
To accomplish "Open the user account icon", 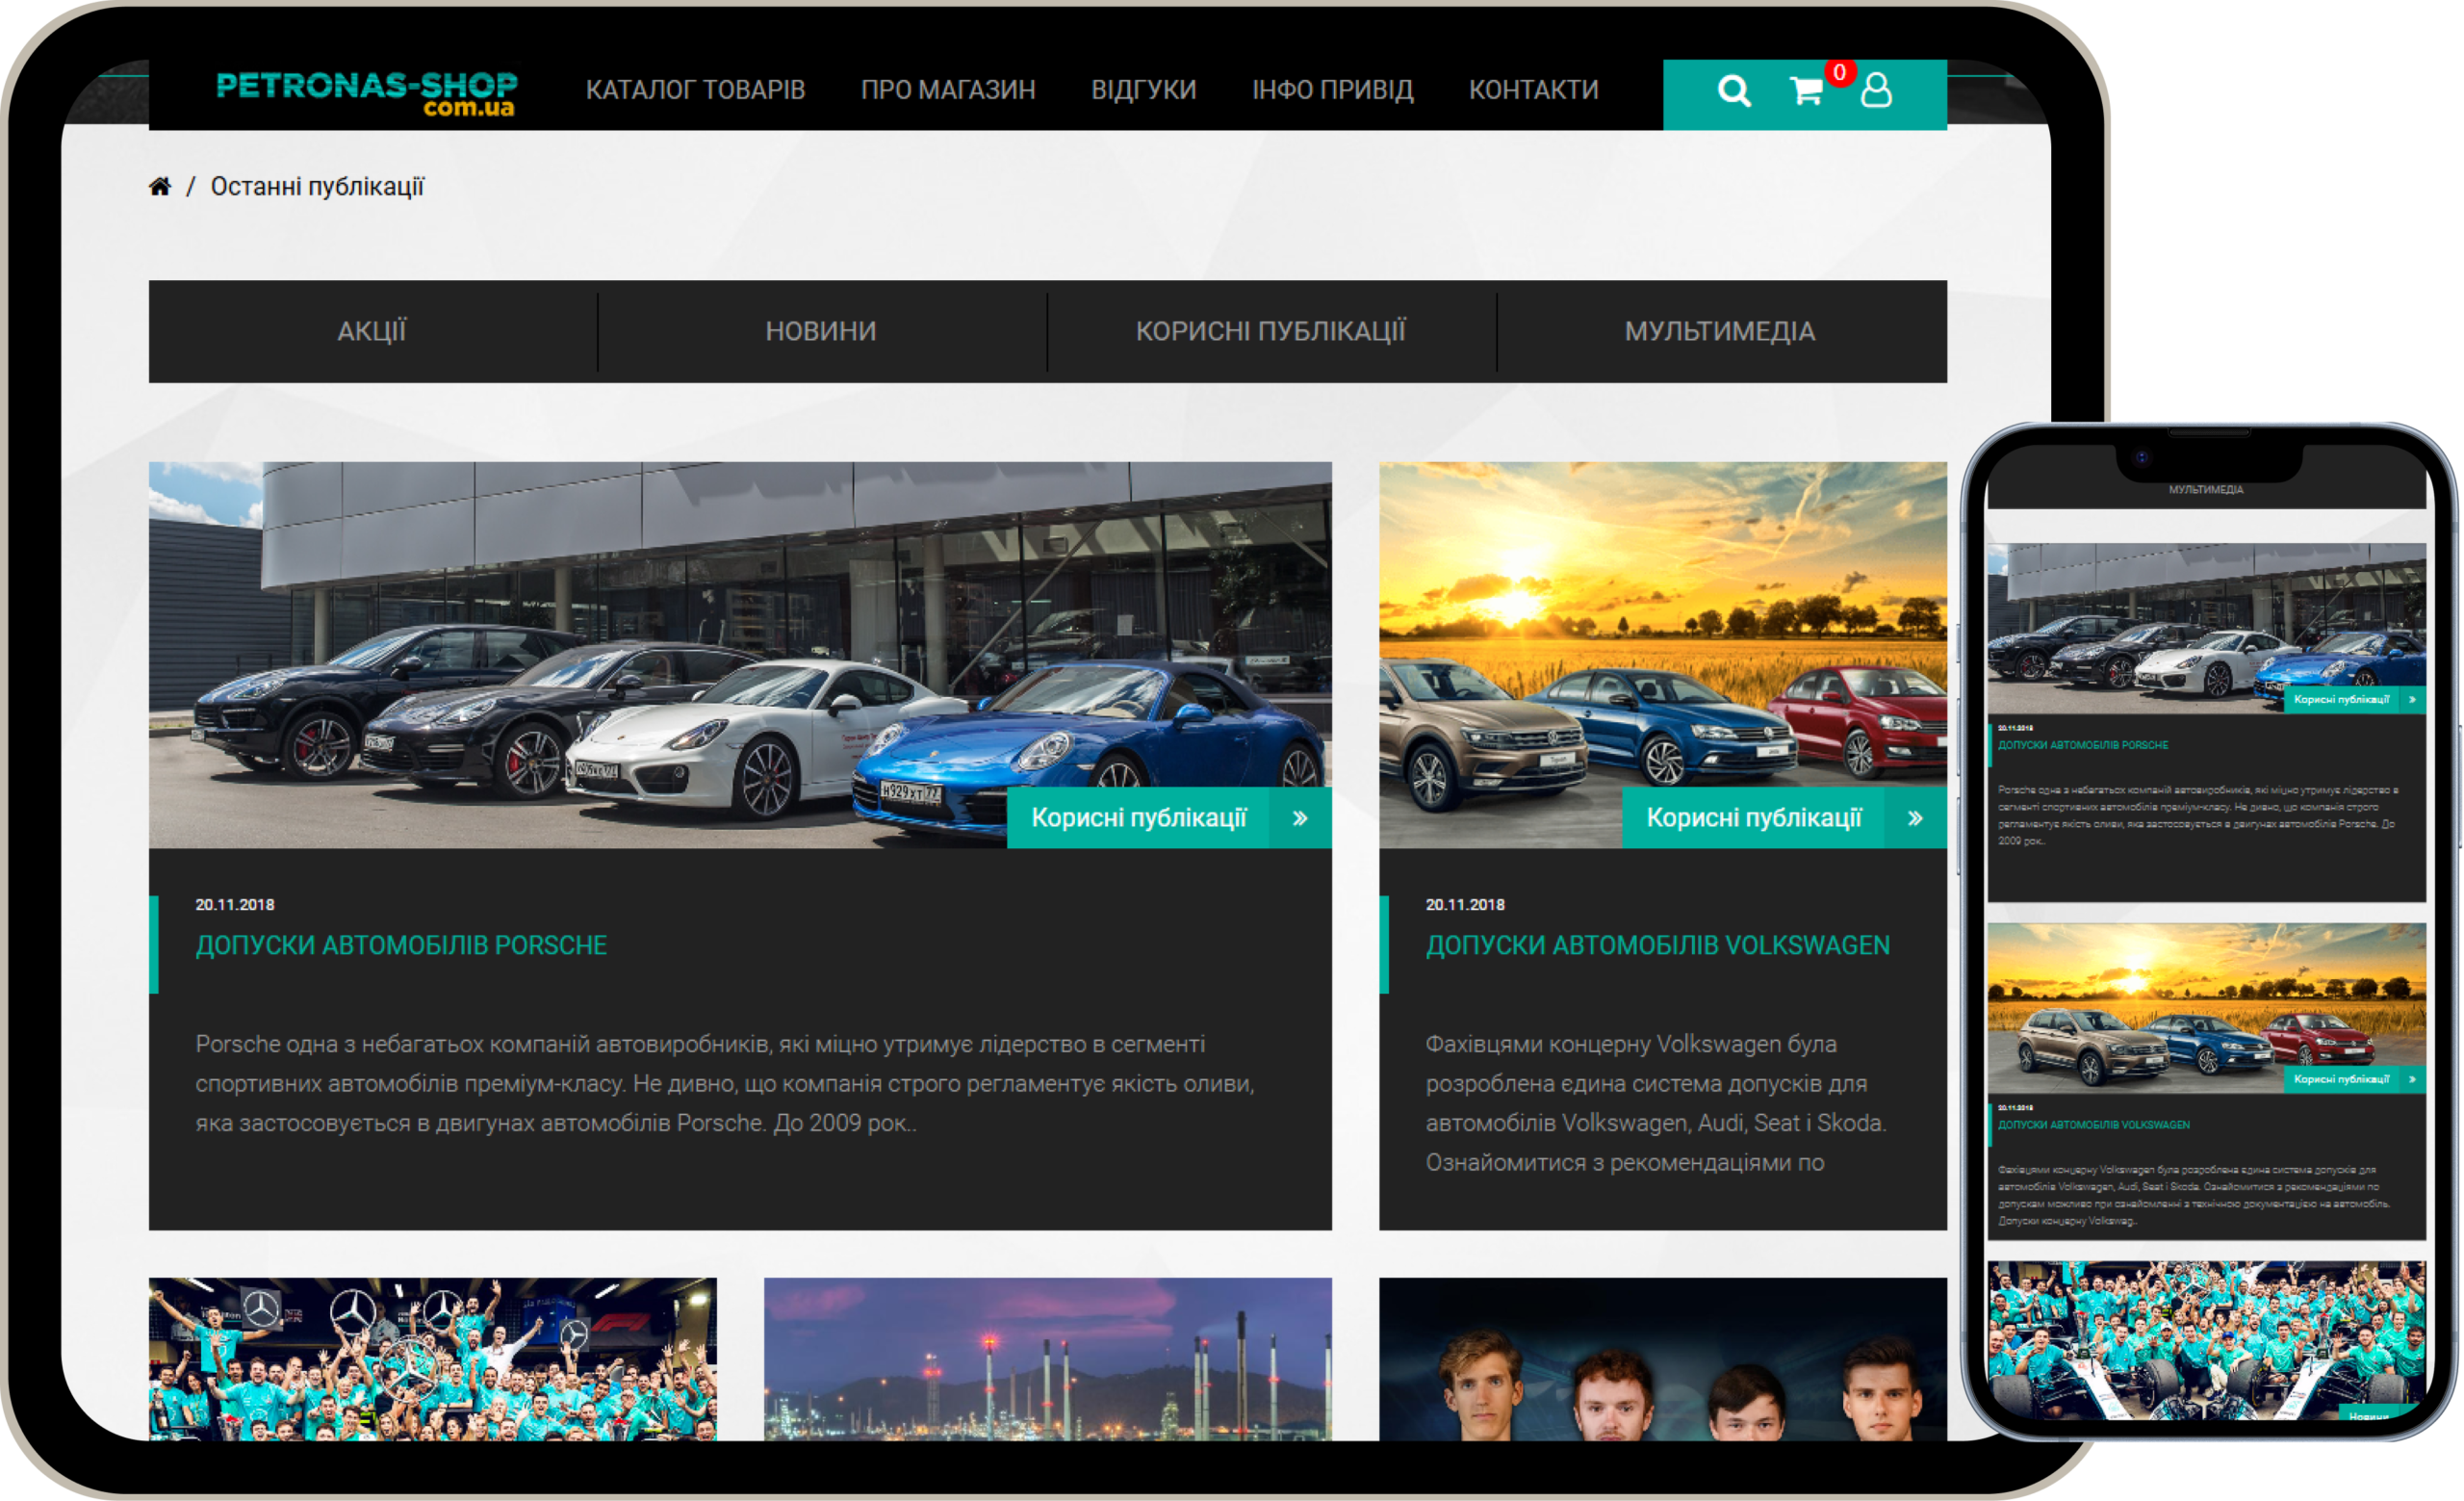I will 1876,90.
